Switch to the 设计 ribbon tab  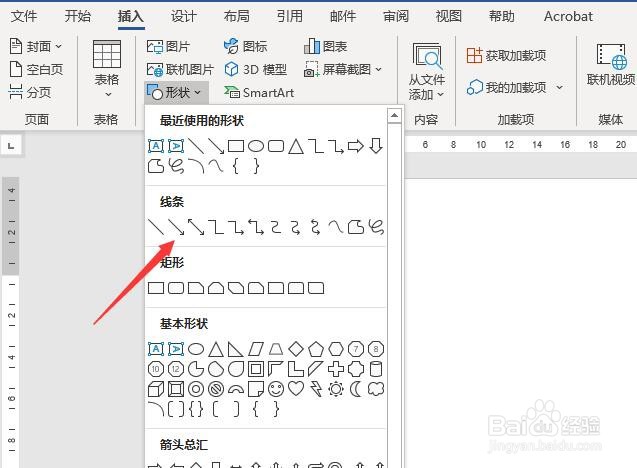click(x=184, y=16)
